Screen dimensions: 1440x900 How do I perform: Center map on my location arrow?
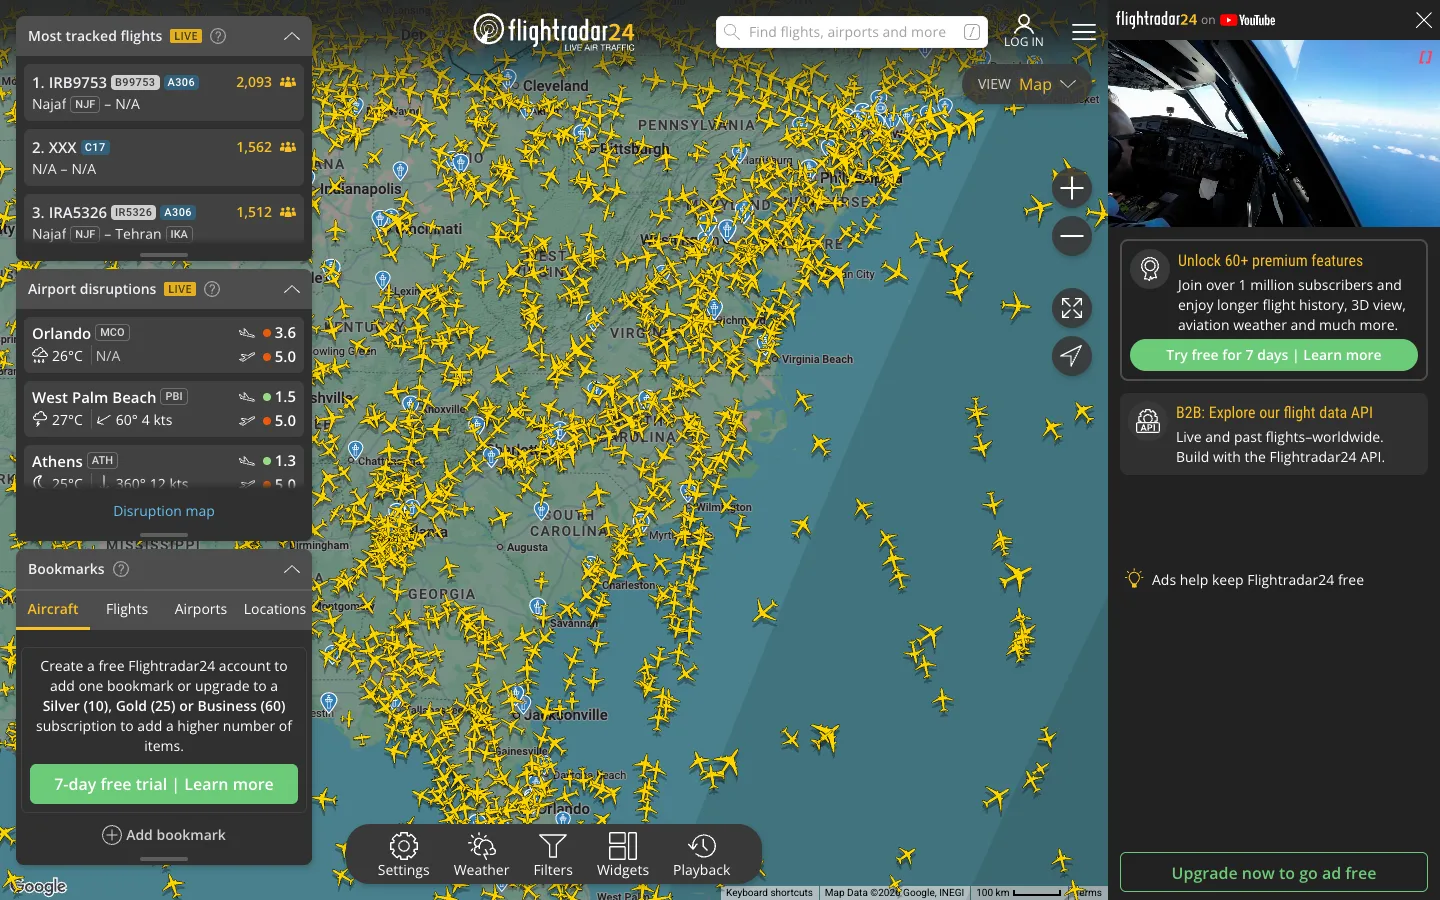coord(1072,356)
